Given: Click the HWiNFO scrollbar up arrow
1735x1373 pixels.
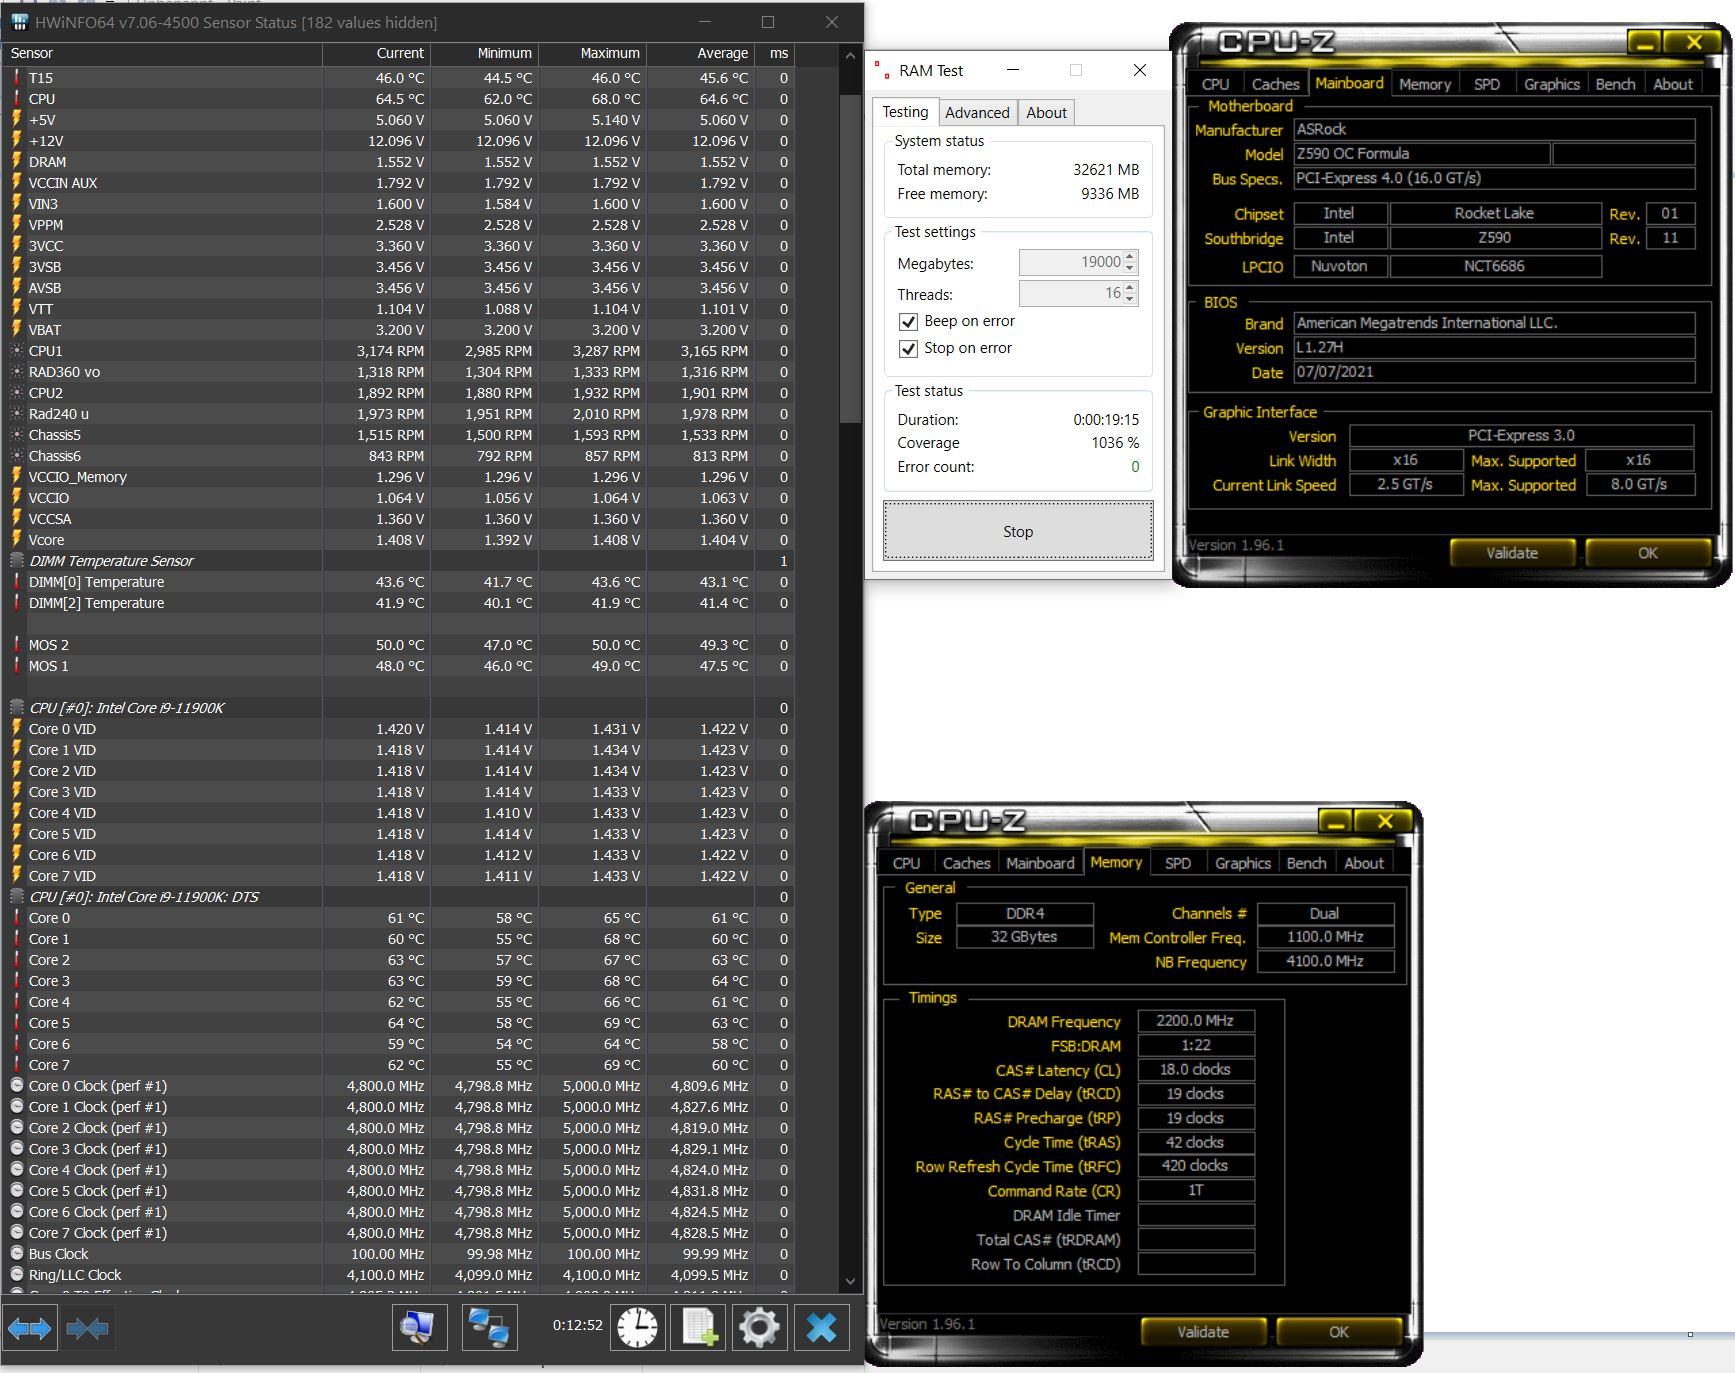Looking at the screenshot, I should (850, 54).
